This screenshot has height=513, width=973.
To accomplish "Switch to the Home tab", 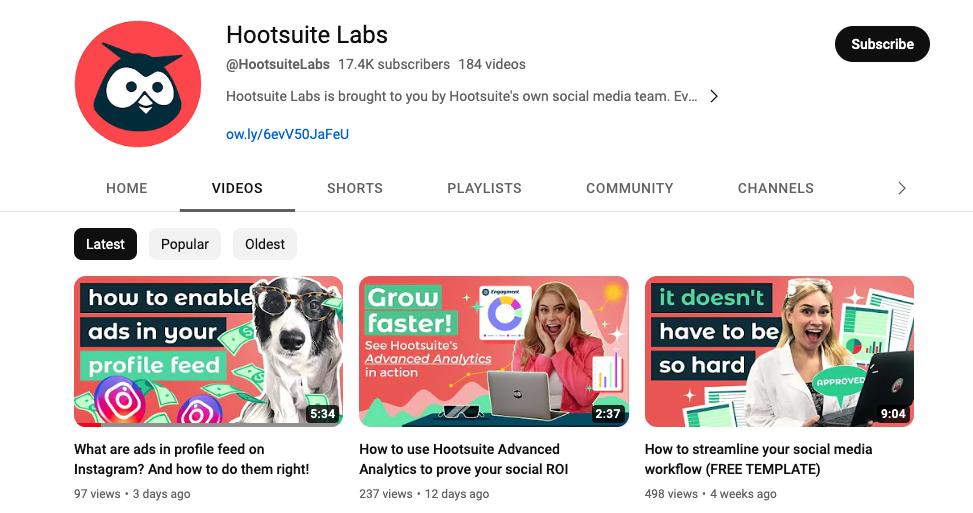I will (127, 188).
